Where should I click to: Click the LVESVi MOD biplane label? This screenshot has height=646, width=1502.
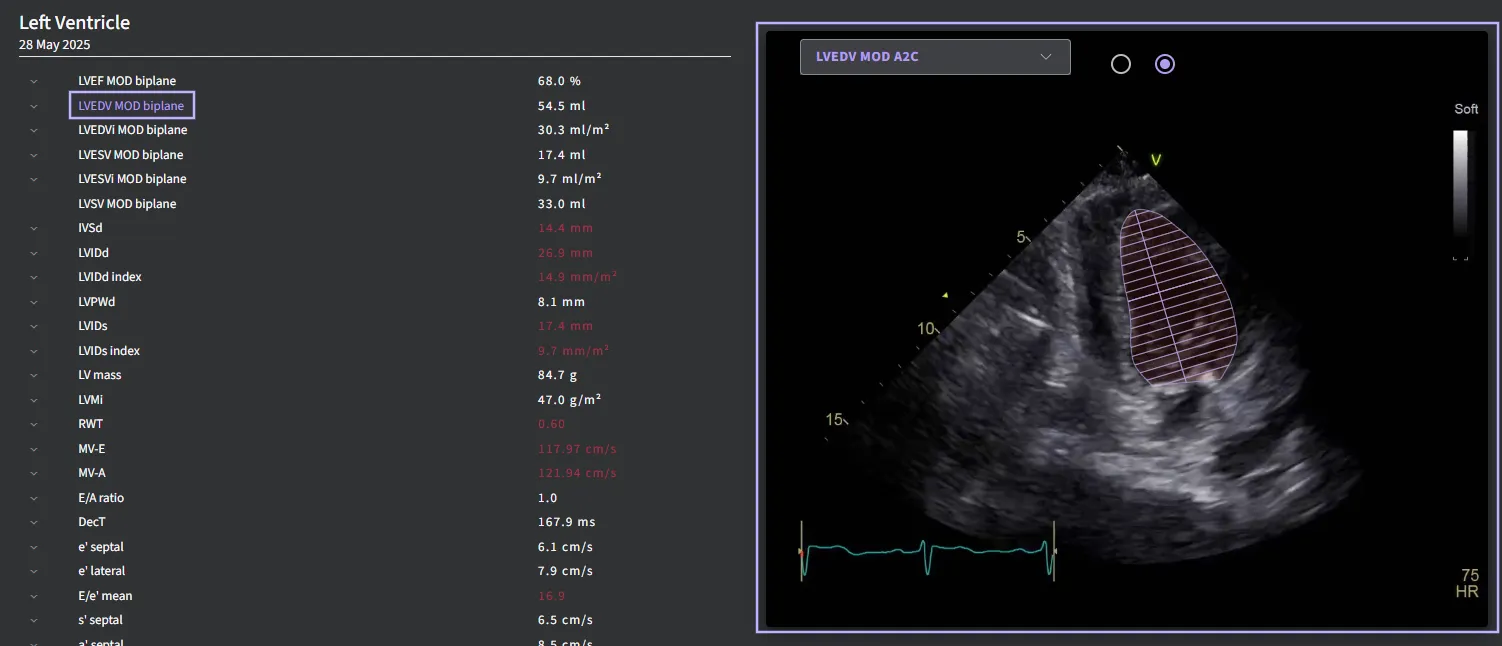(x=132, y=179)
